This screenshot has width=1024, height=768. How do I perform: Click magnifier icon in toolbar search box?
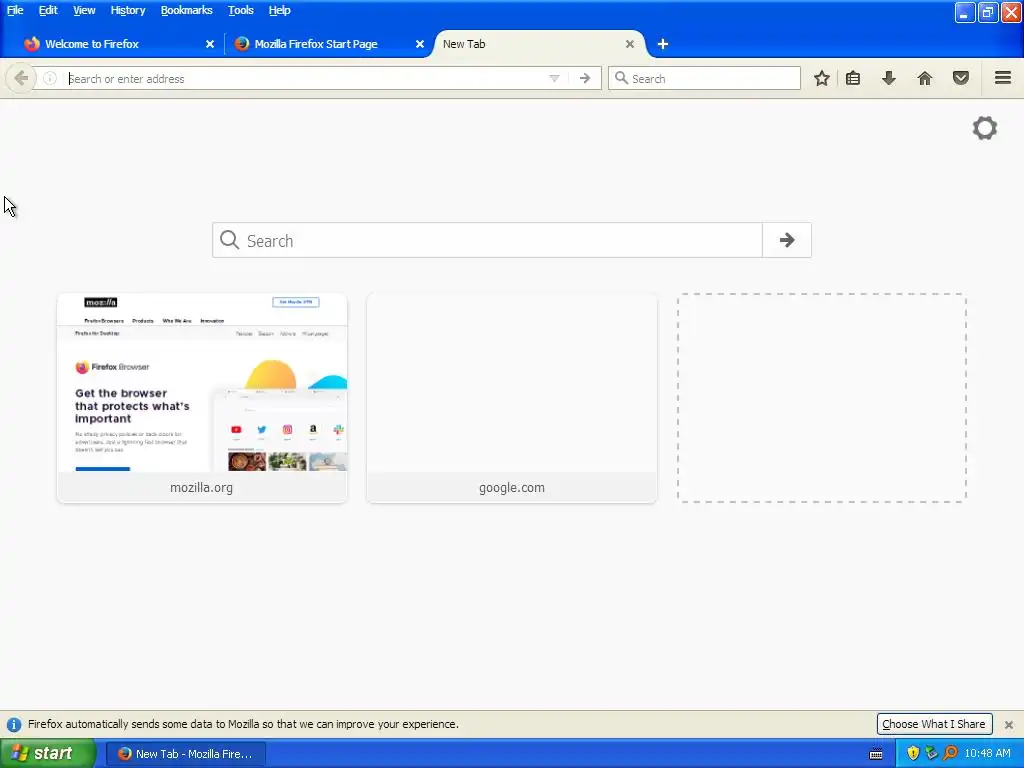pos(621,78)
